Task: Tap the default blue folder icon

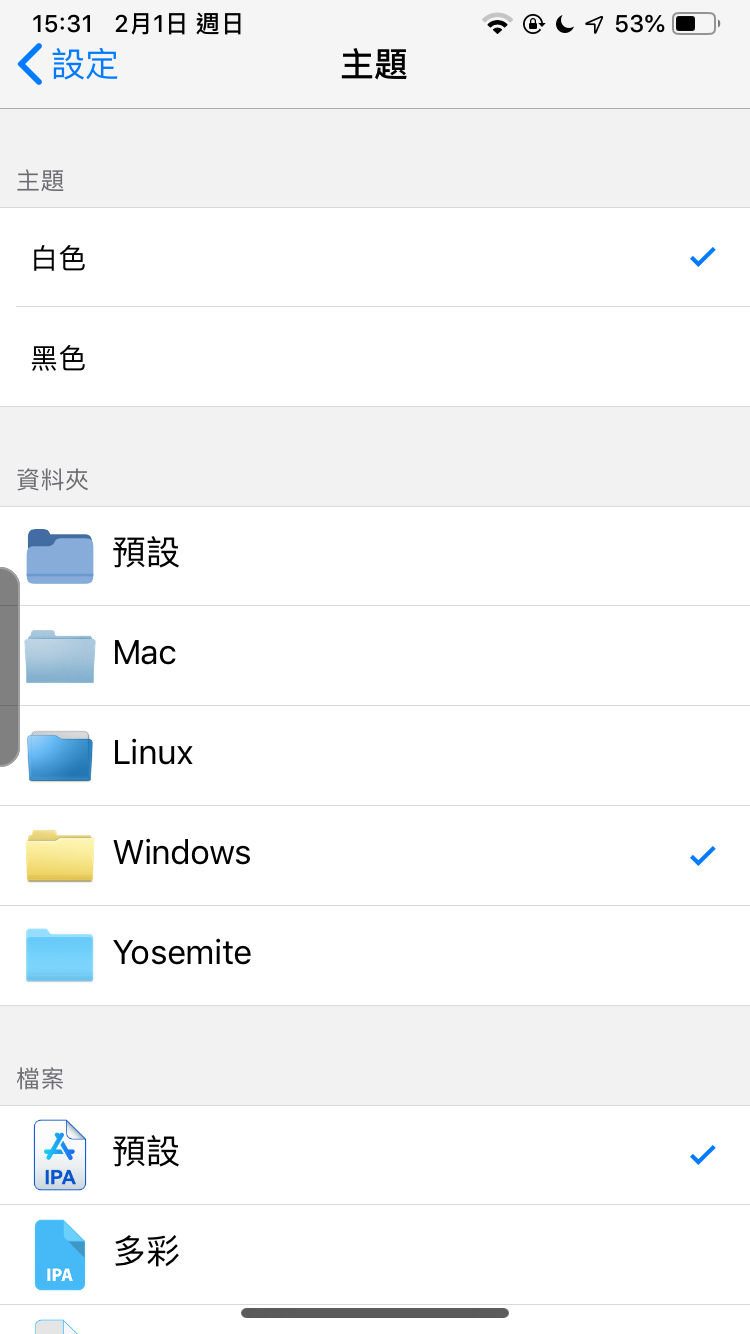Action: [60, 556]
